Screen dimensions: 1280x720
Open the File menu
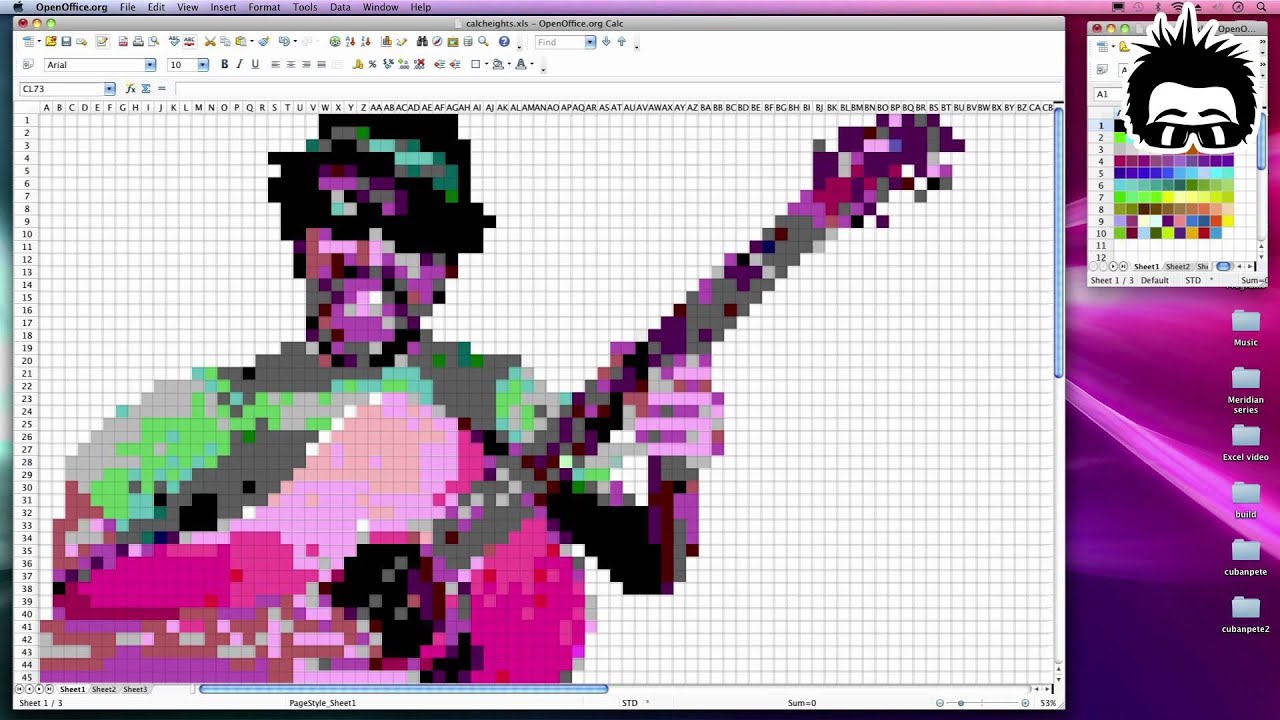click(128, 7)
